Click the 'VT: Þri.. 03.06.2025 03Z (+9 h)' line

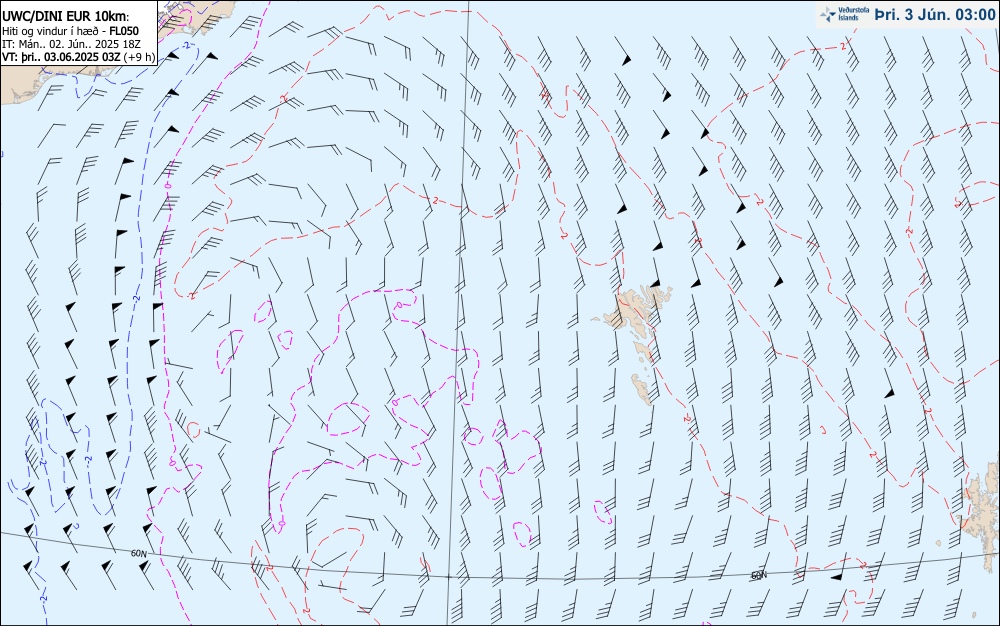[x=78, y=57]
